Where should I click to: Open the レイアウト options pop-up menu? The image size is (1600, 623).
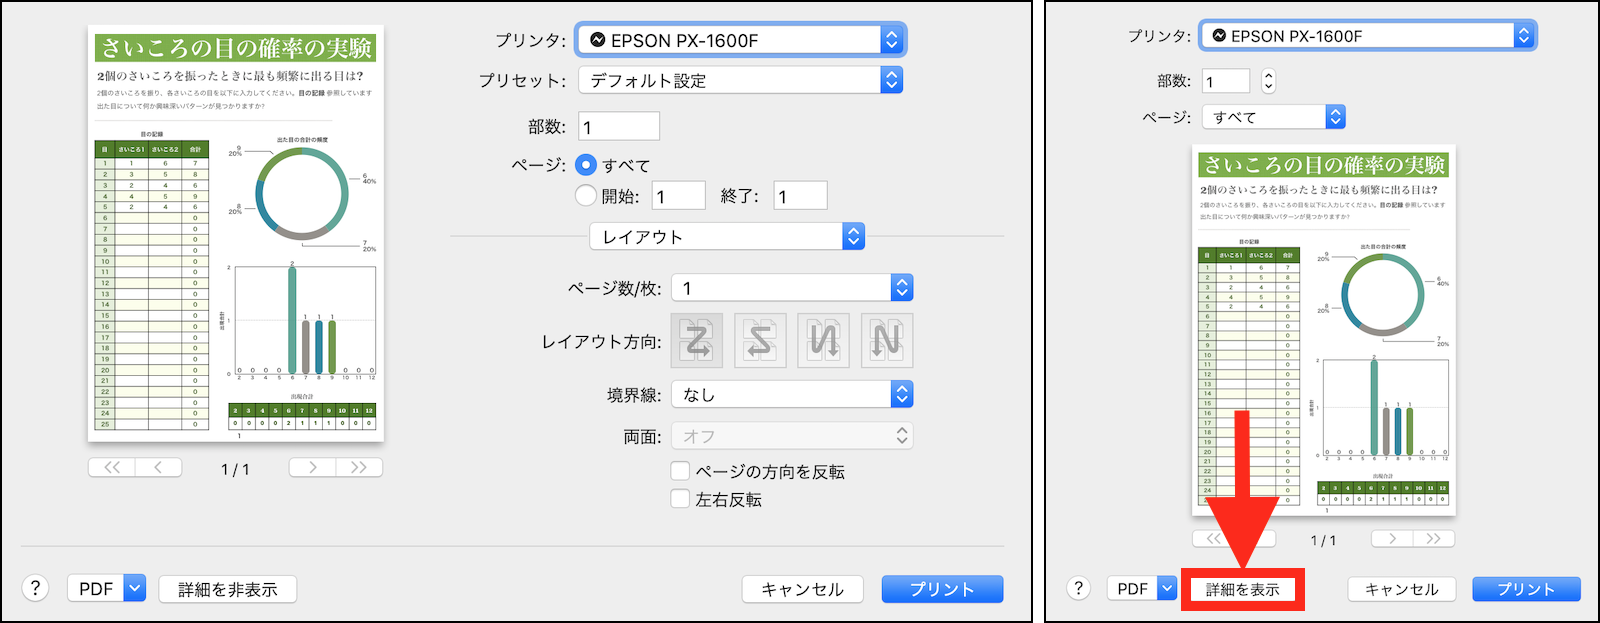pos(727,237)
